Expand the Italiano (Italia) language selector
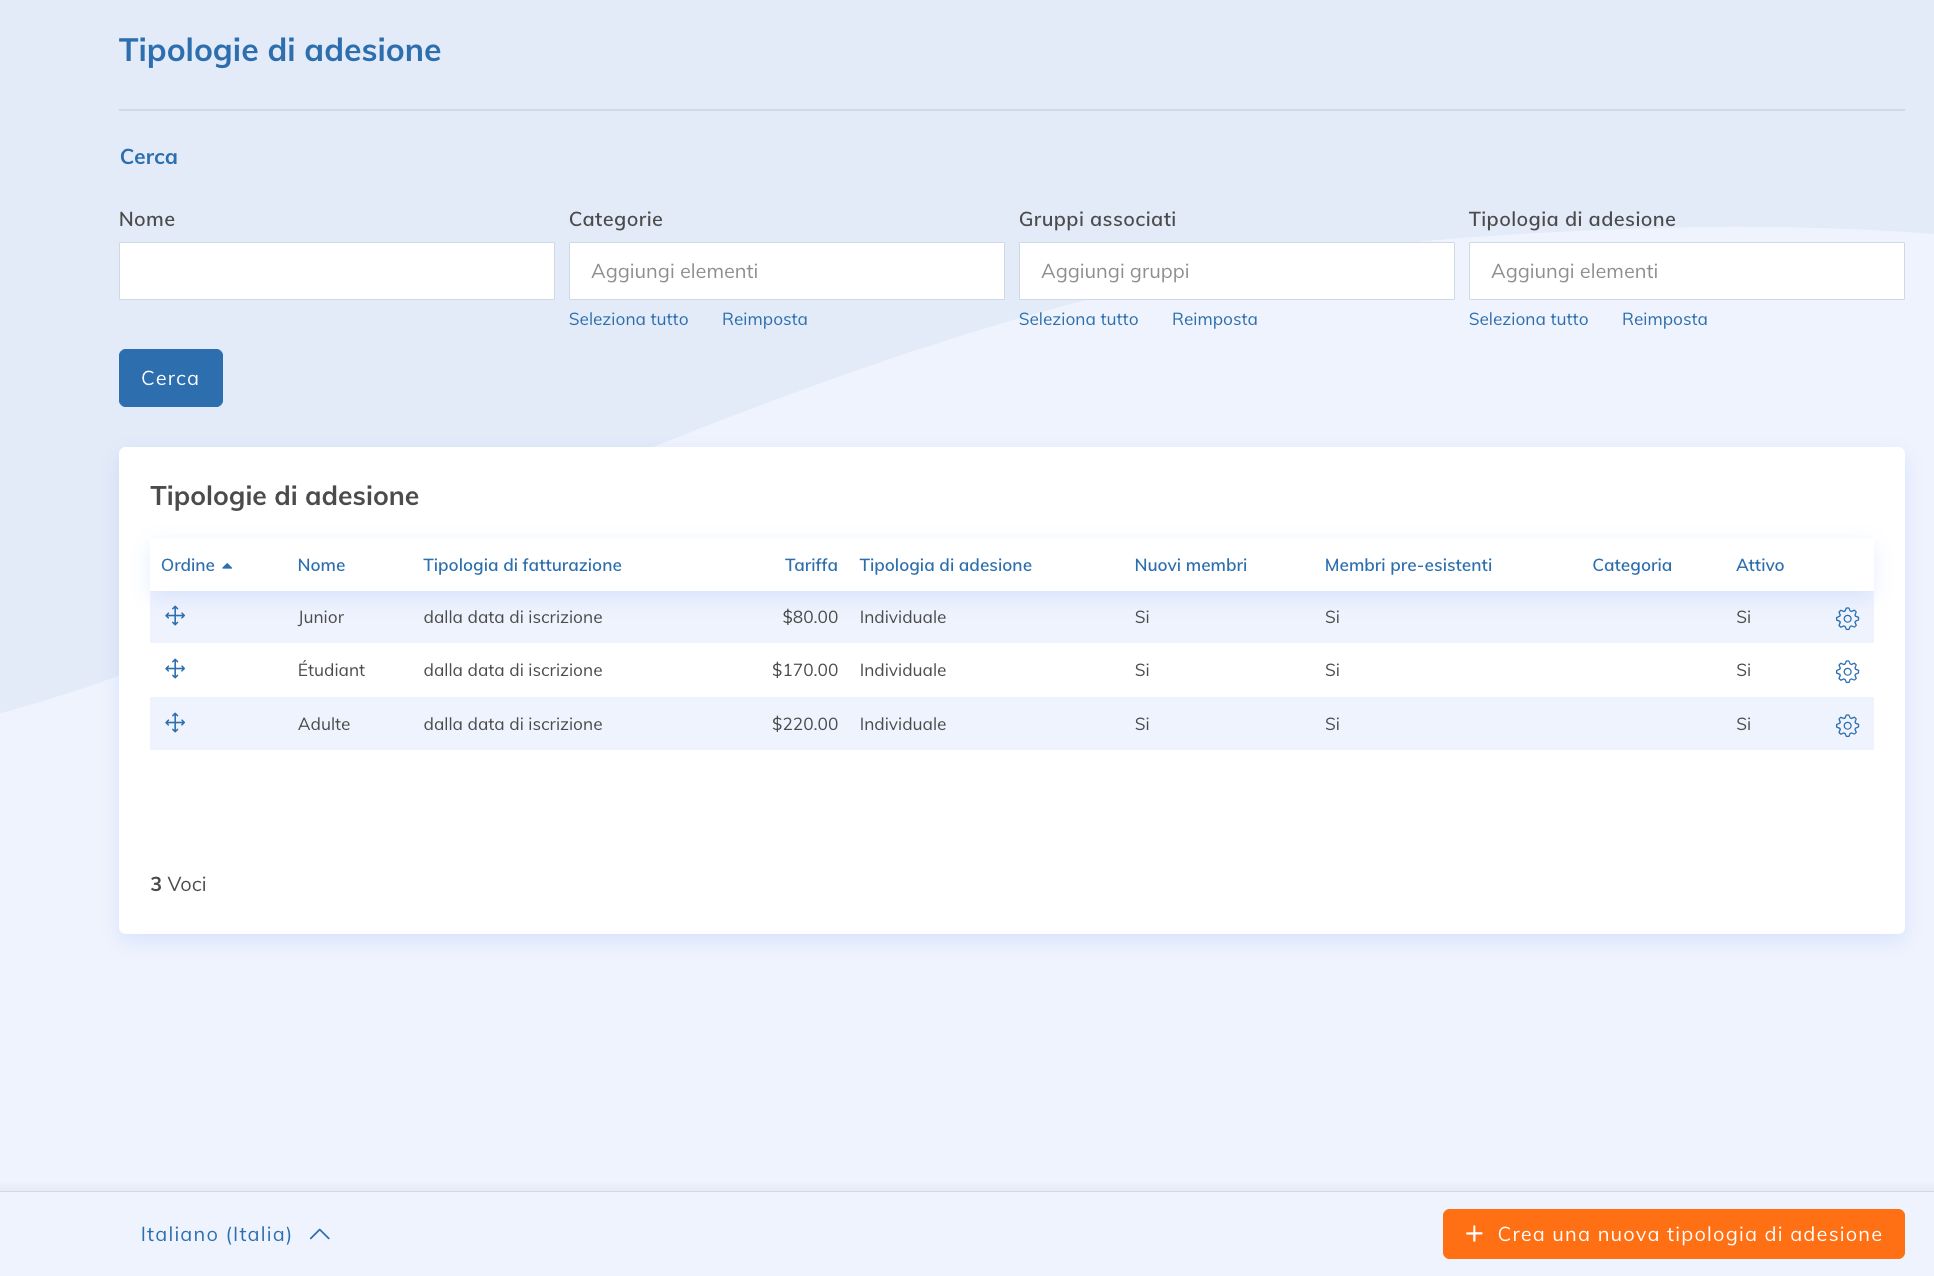The height and width of the screenshot is (1276, 1934). click(235, 1234)
